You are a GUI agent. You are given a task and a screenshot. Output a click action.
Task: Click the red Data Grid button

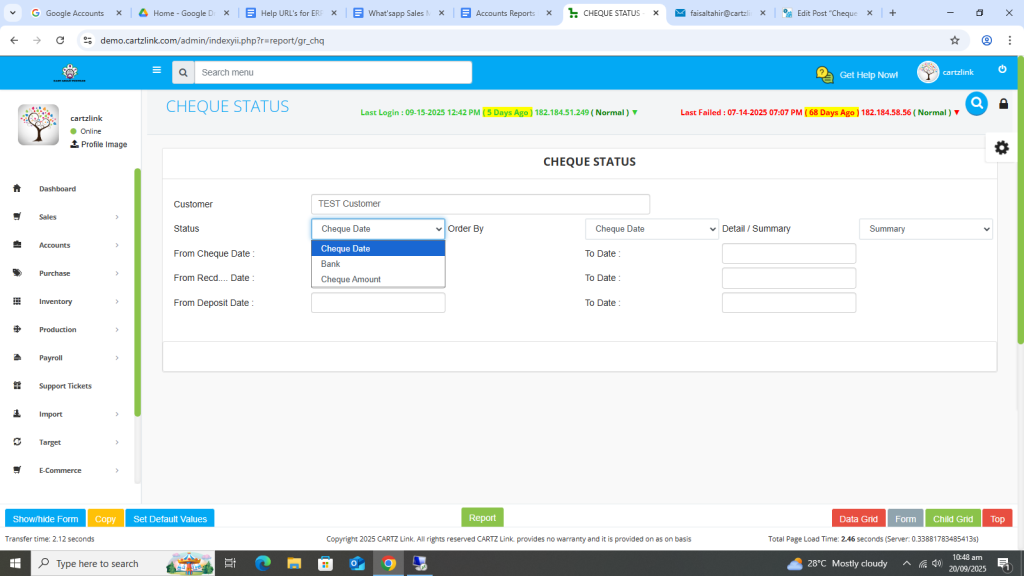click(x=858, y=519)
